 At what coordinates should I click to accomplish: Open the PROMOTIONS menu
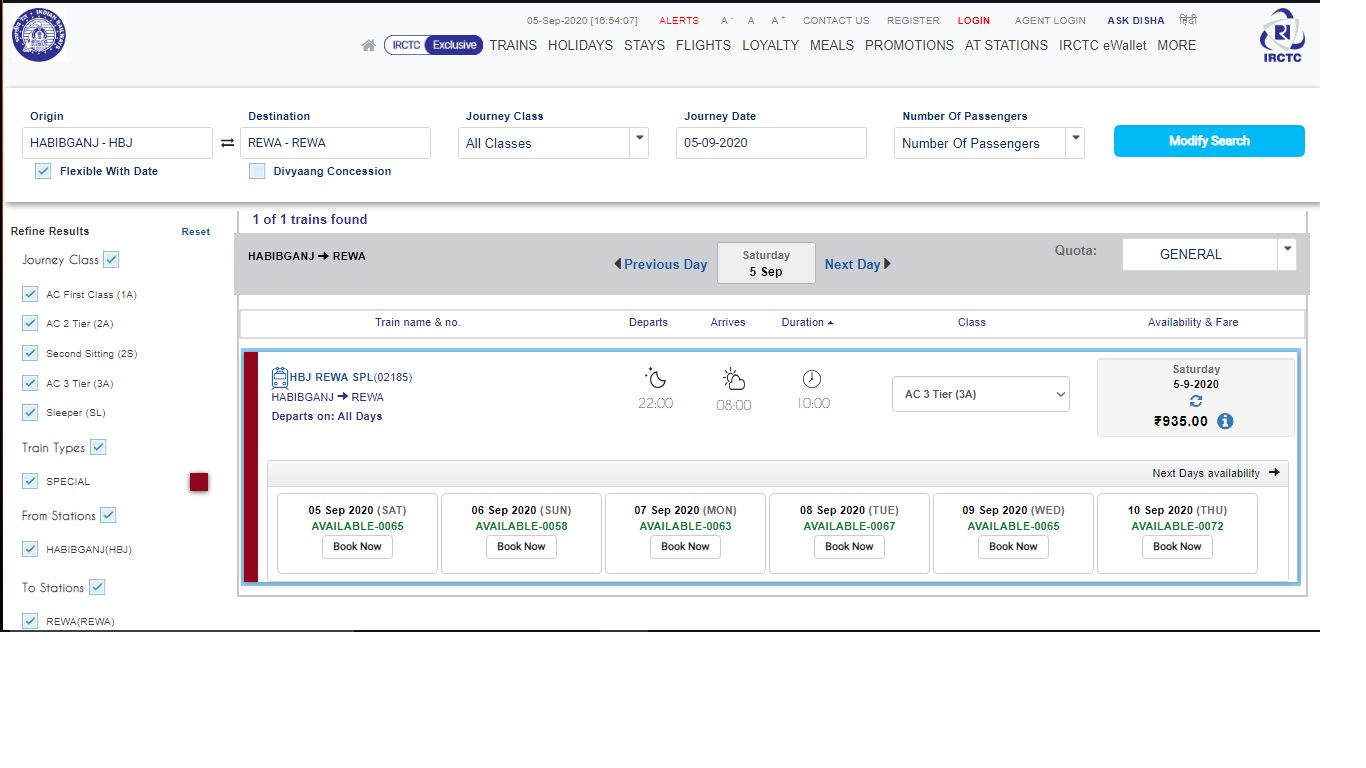[x=909, y=45]
